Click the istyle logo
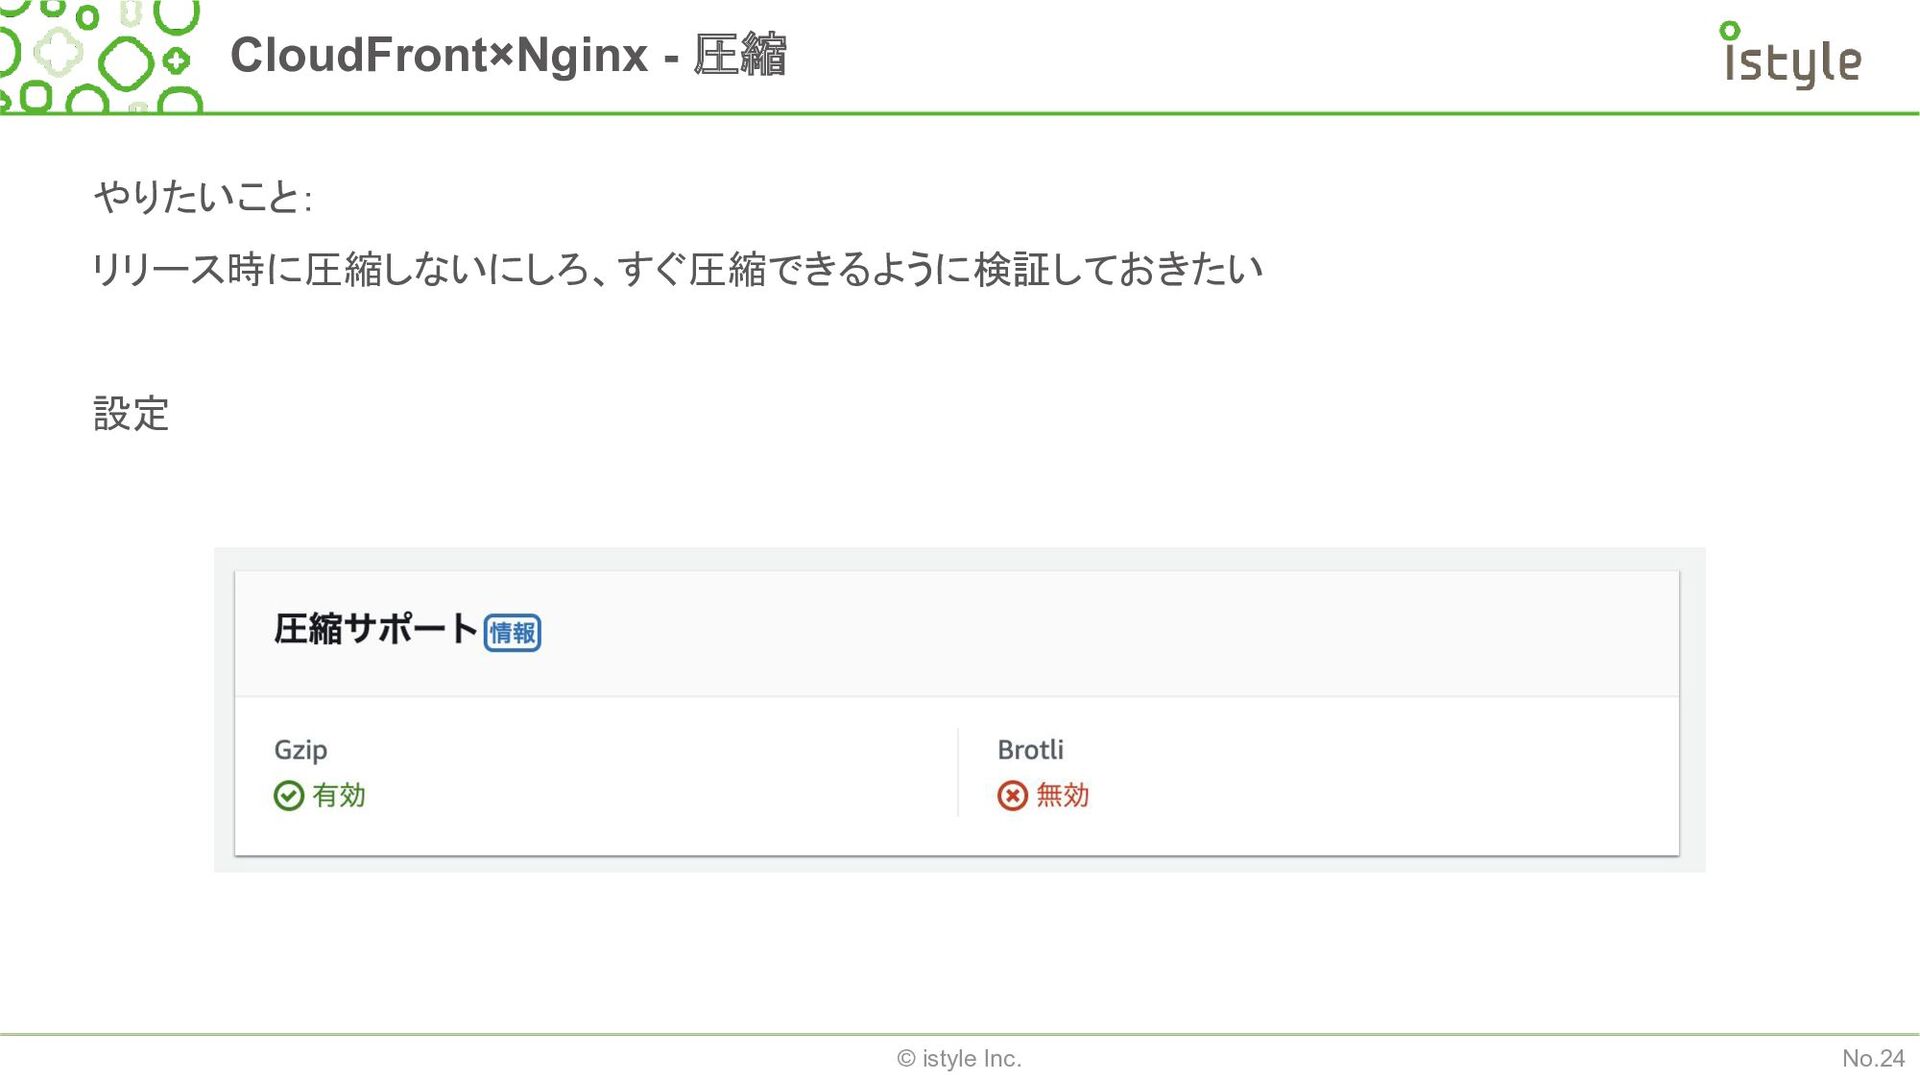This screenshot has width=1920, height=1080. tap(1790, 56)
